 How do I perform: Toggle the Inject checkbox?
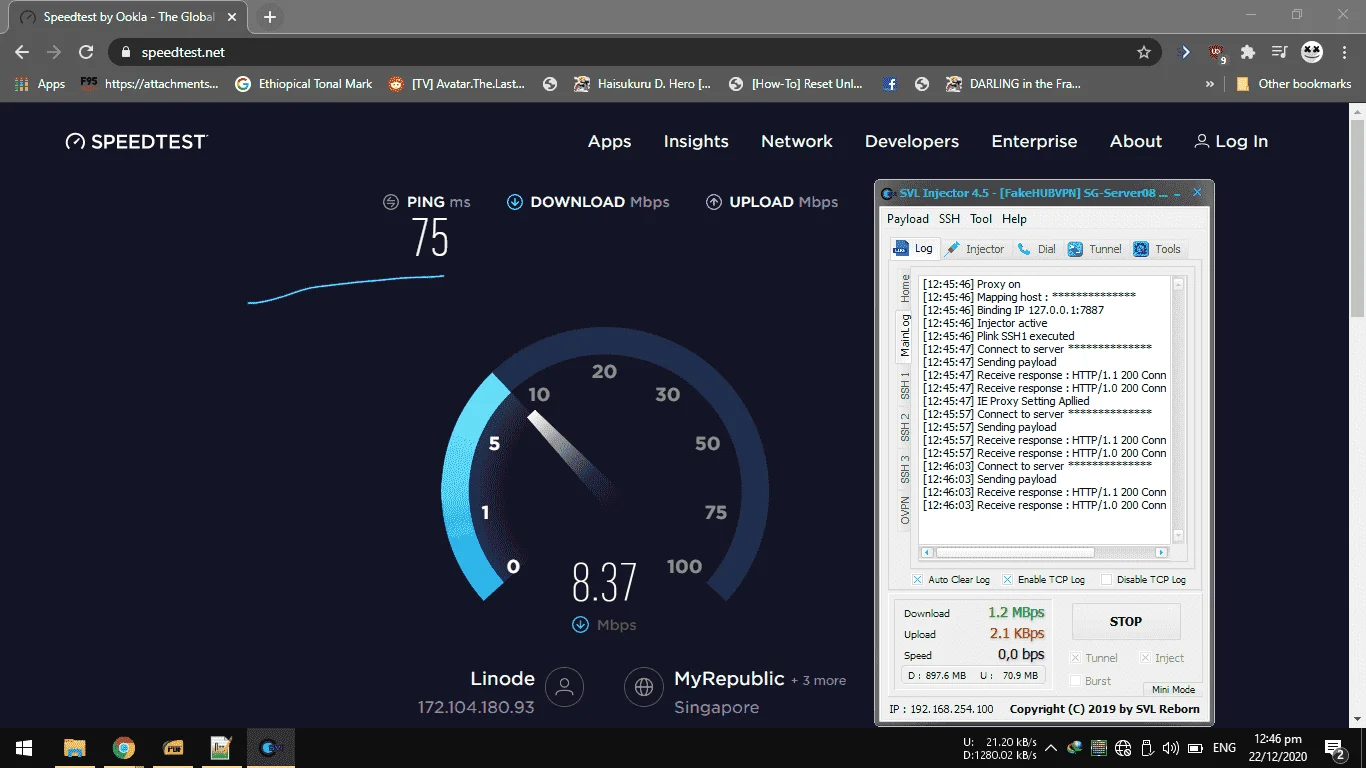(1146, 658)
